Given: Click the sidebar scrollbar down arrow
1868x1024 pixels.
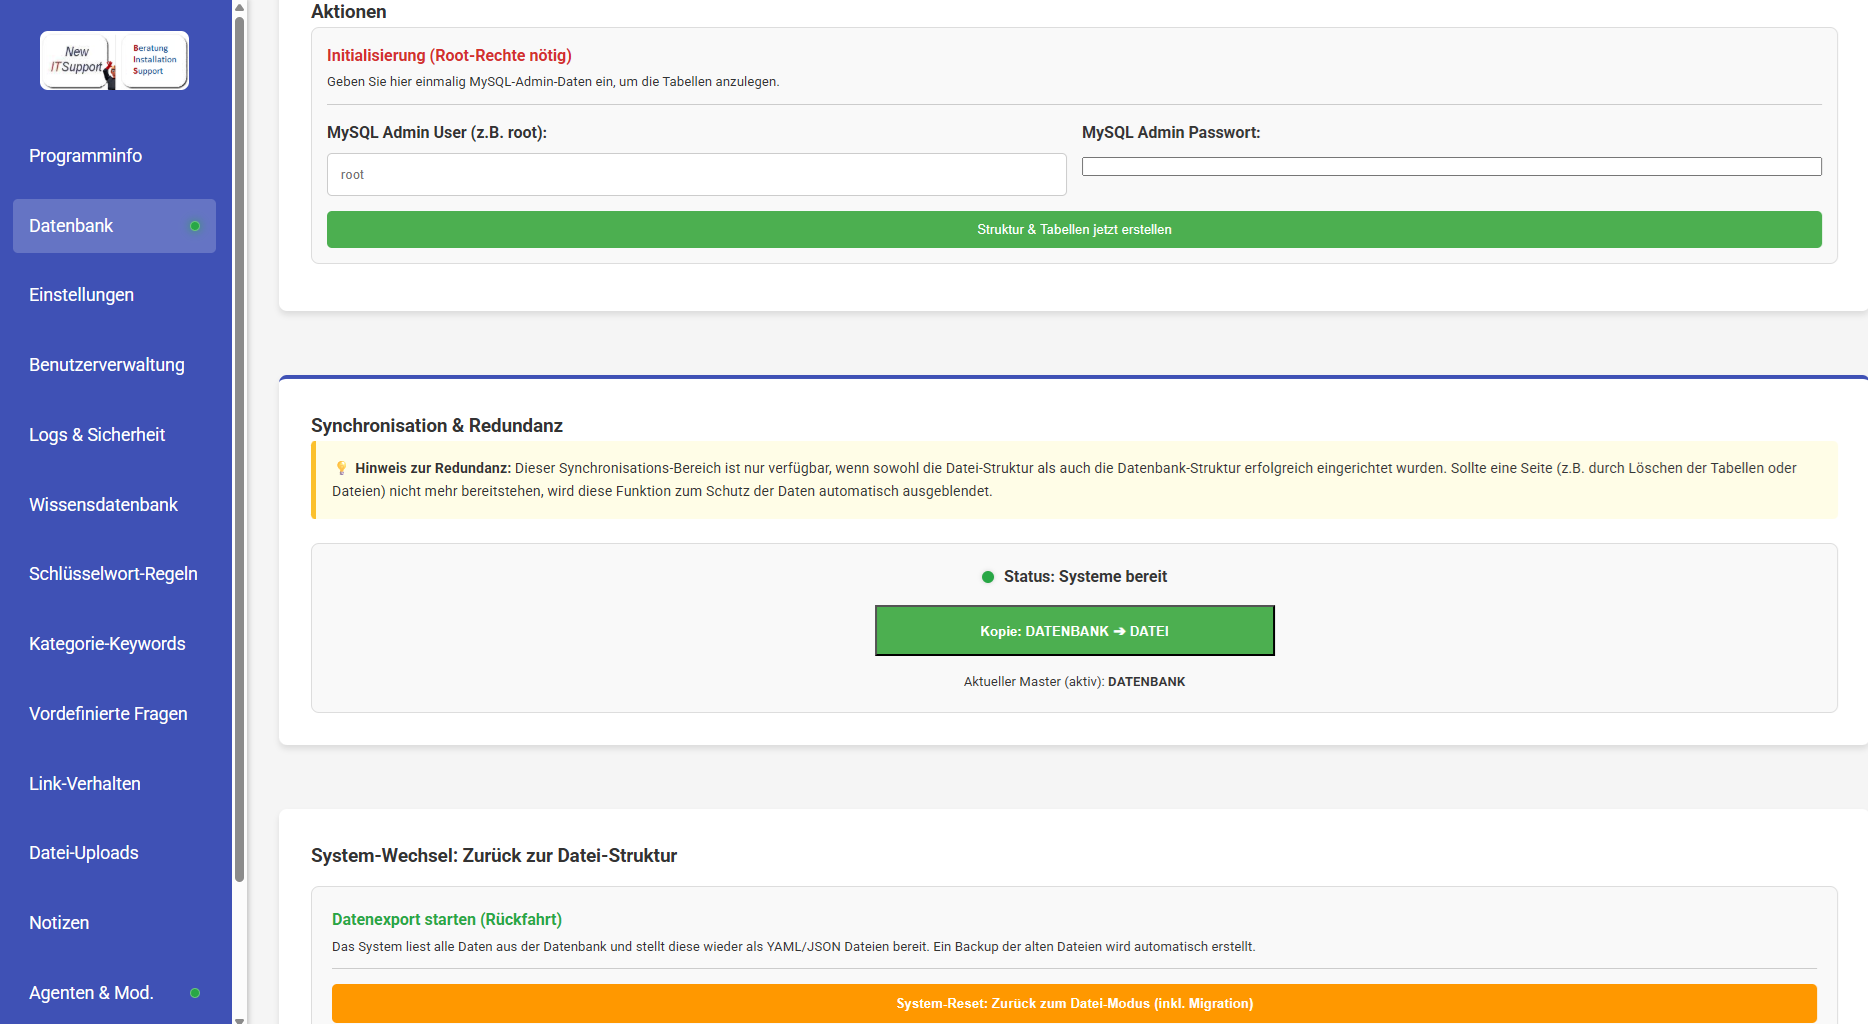Looking at the screenshot, I should pos(239,1018).
